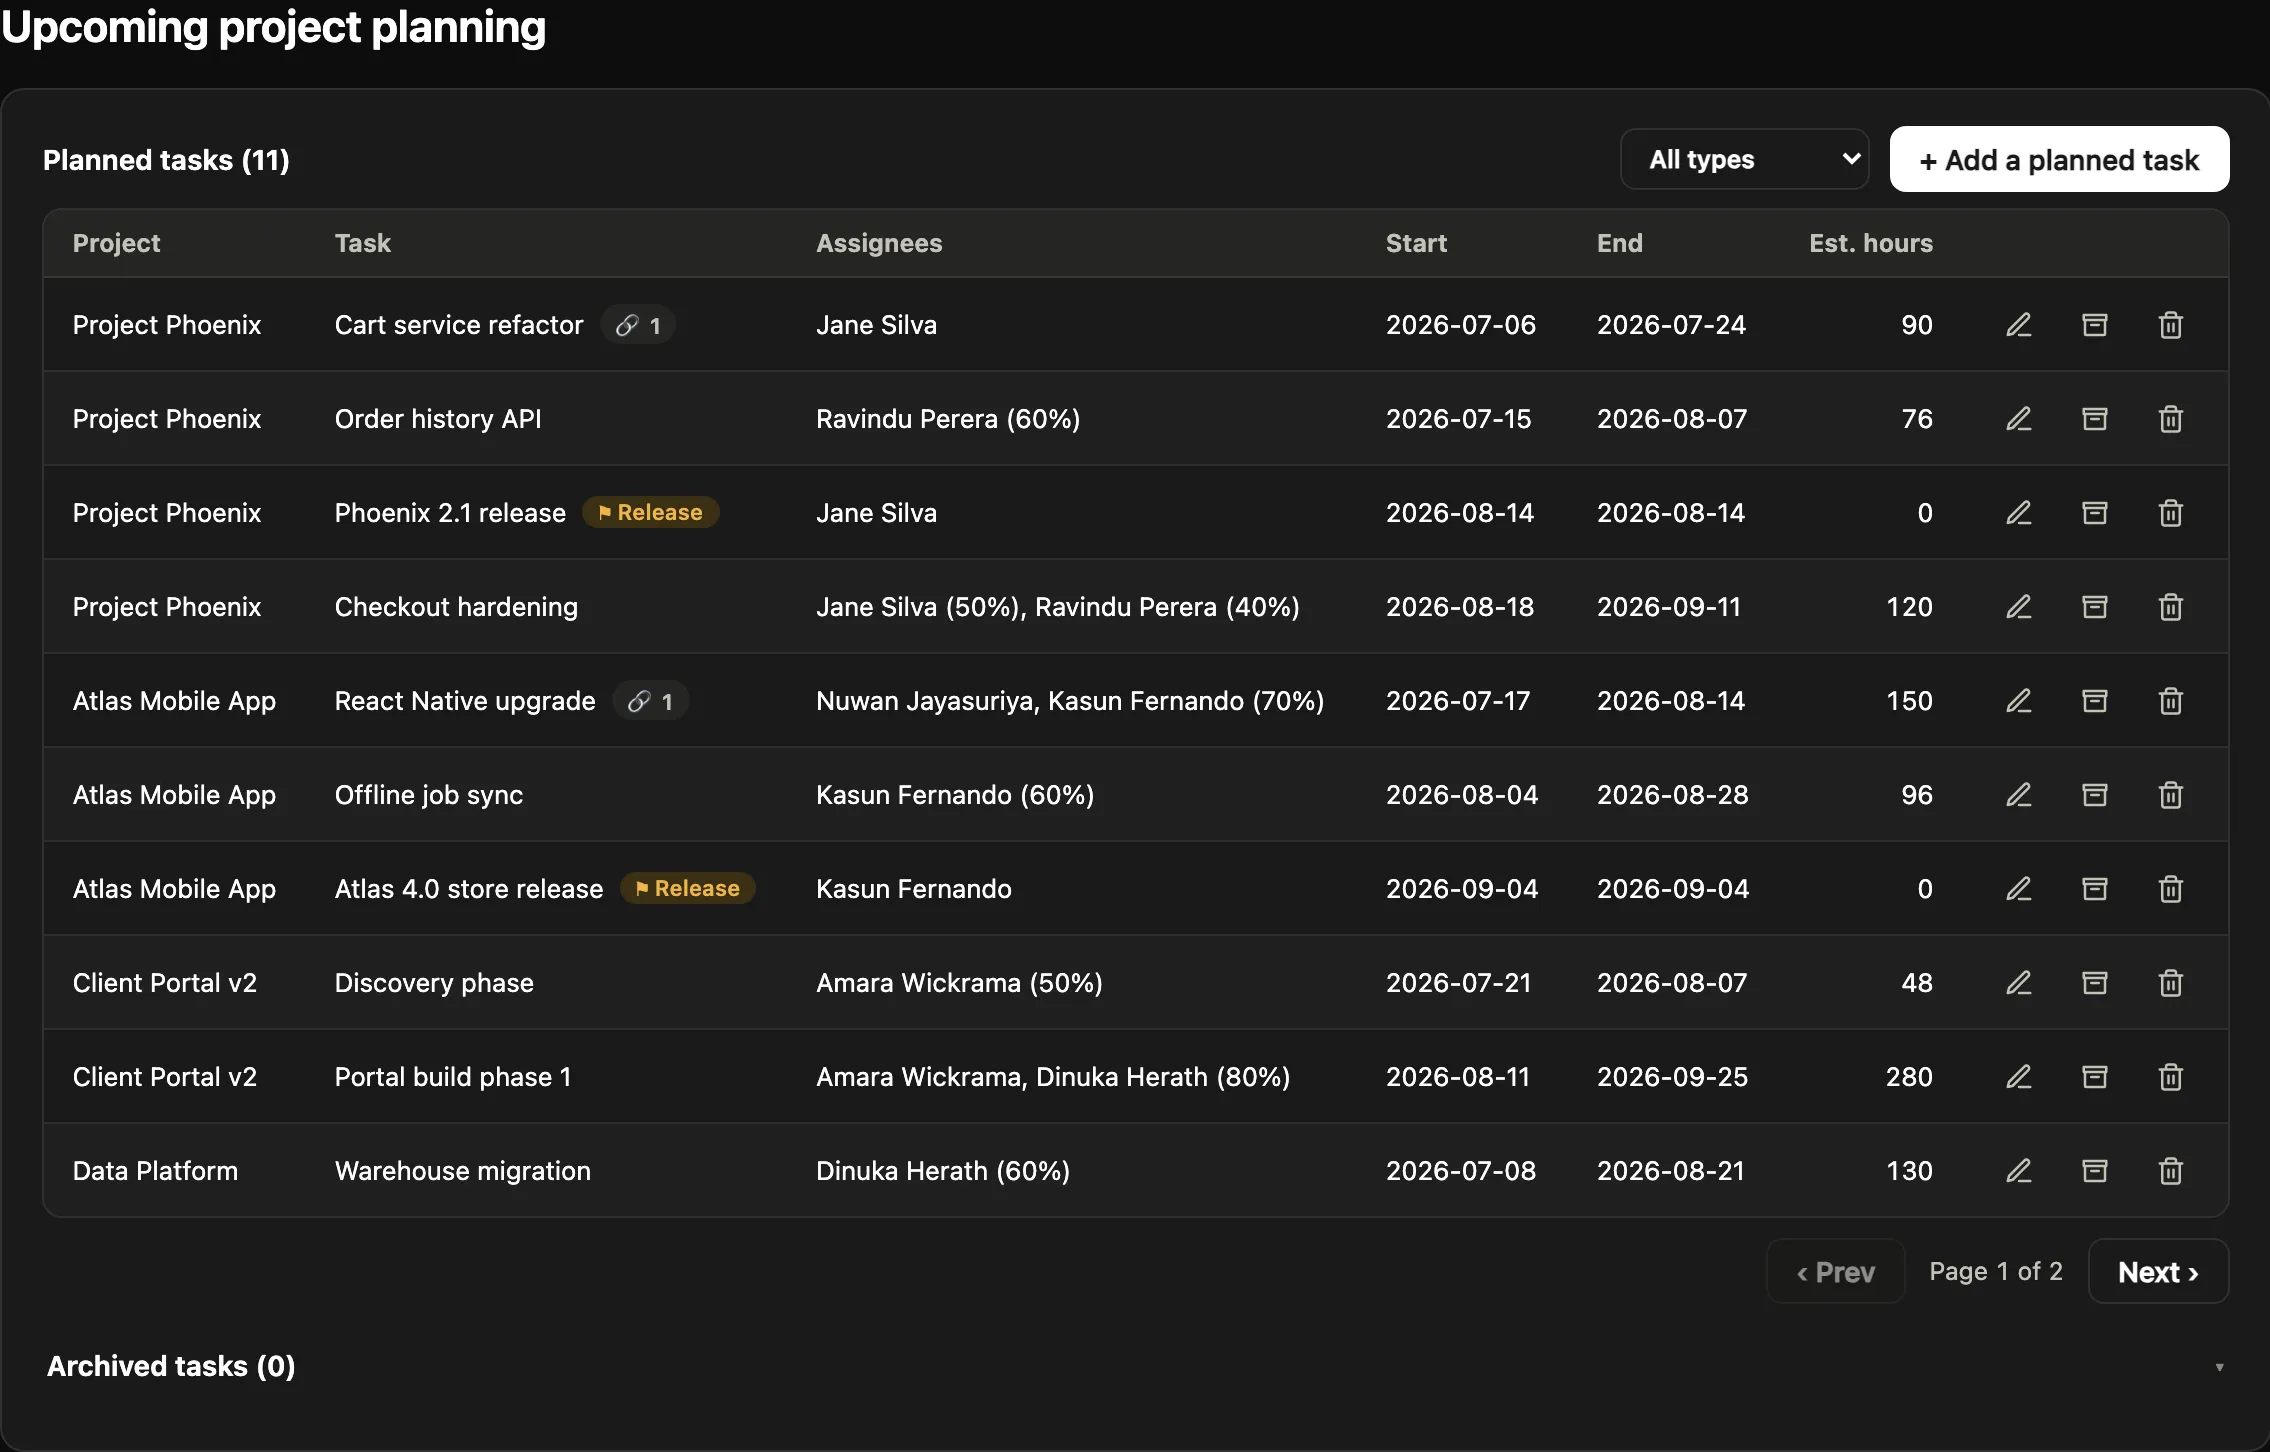Delete the Phoenix 2.1 release task
This screenshot has width=2270, height=1452.
click(2171, 513)
